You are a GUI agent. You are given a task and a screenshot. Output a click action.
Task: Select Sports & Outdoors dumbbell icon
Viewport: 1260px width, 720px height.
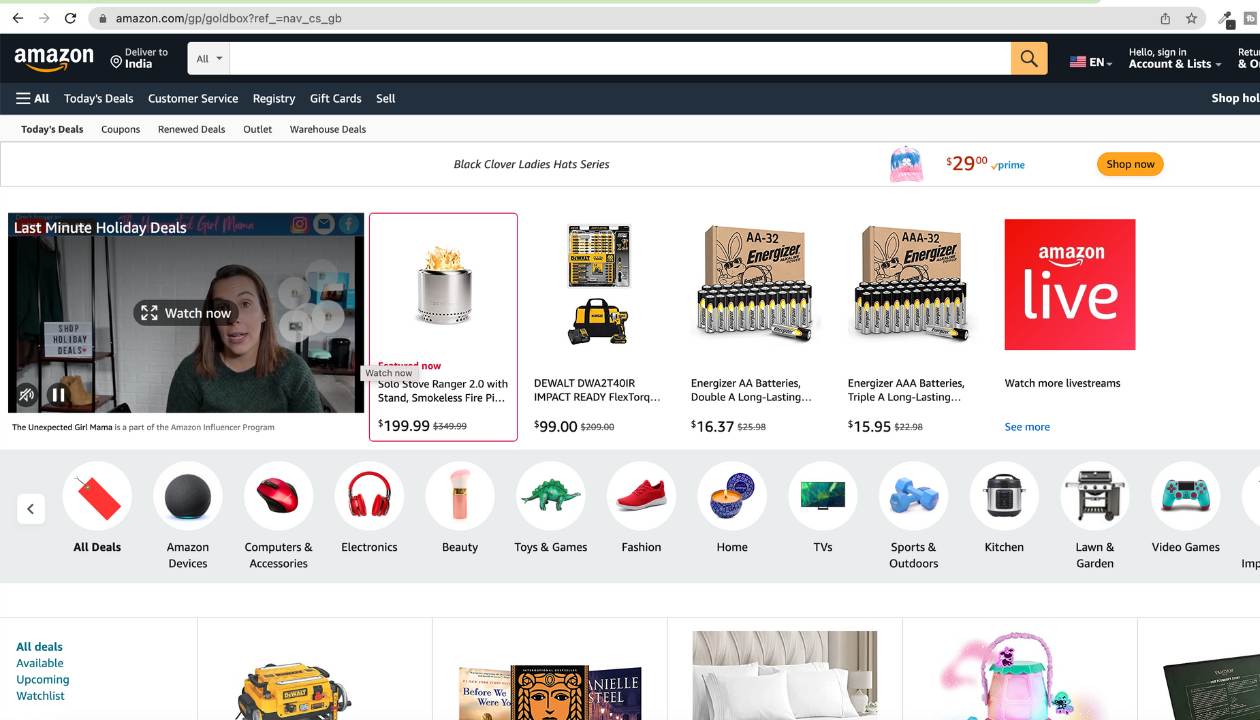[x=914, y=496]
